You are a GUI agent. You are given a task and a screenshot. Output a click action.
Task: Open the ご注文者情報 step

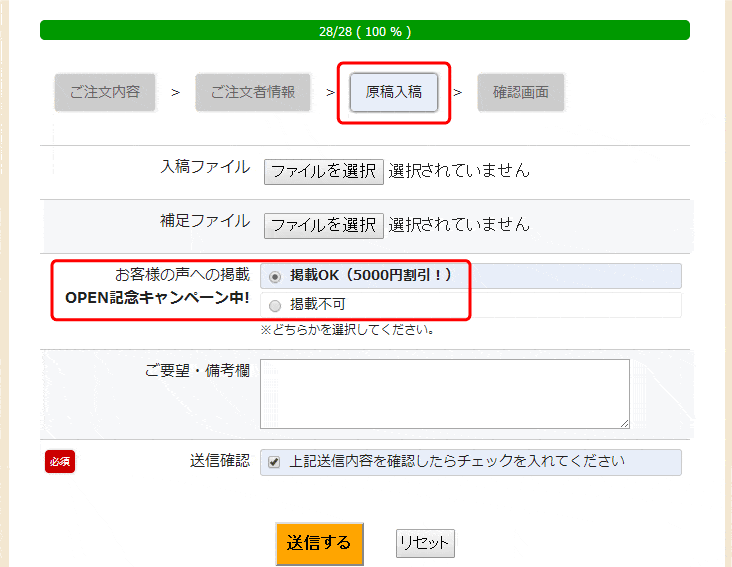(253, 92)
